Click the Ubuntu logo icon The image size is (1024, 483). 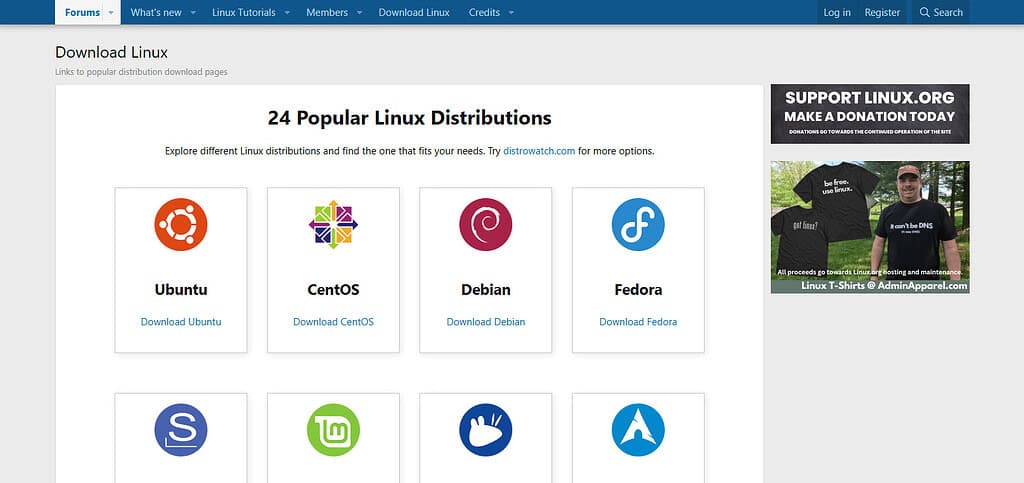click(x=181, y=225)
